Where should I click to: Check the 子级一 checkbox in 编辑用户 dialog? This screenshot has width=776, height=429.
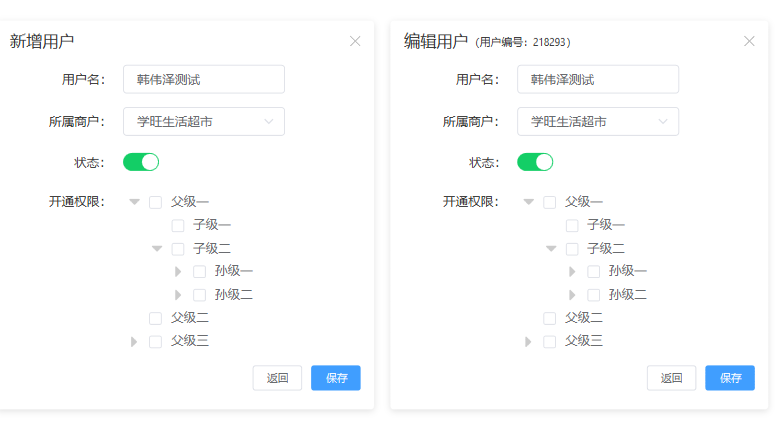coord(571,225)
